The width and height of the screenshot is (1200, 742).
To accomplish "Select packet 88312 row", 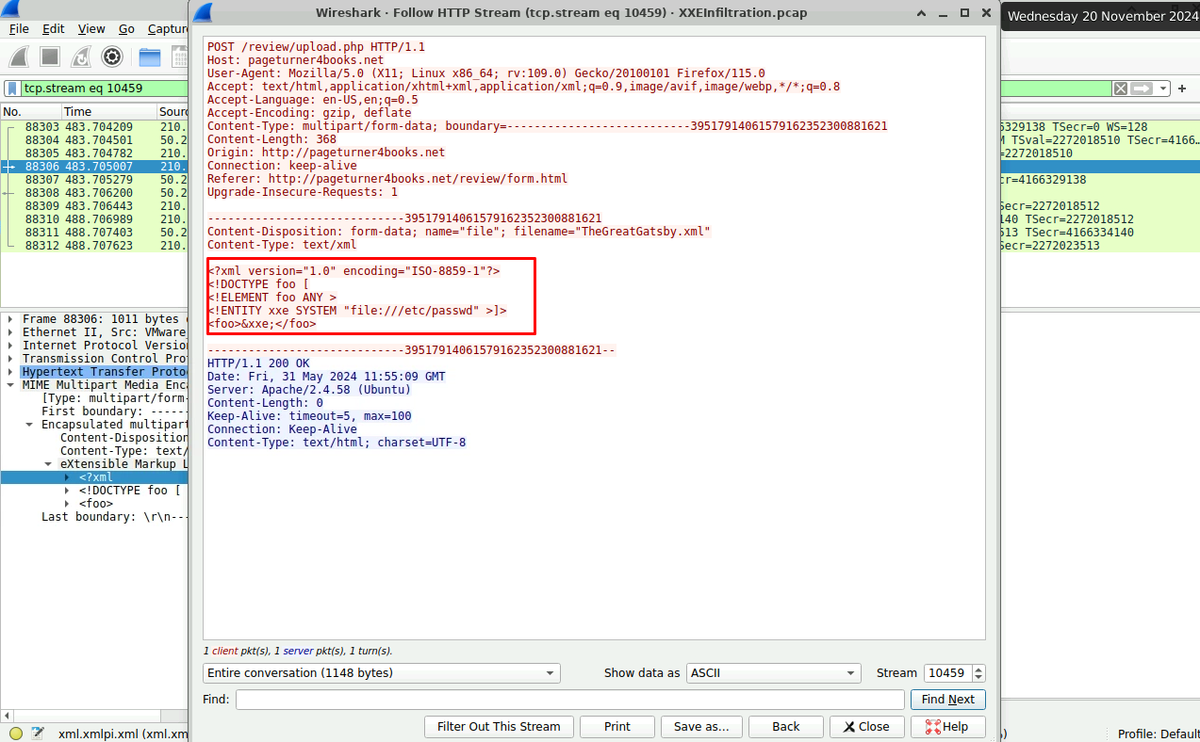I will pos(95,245).
